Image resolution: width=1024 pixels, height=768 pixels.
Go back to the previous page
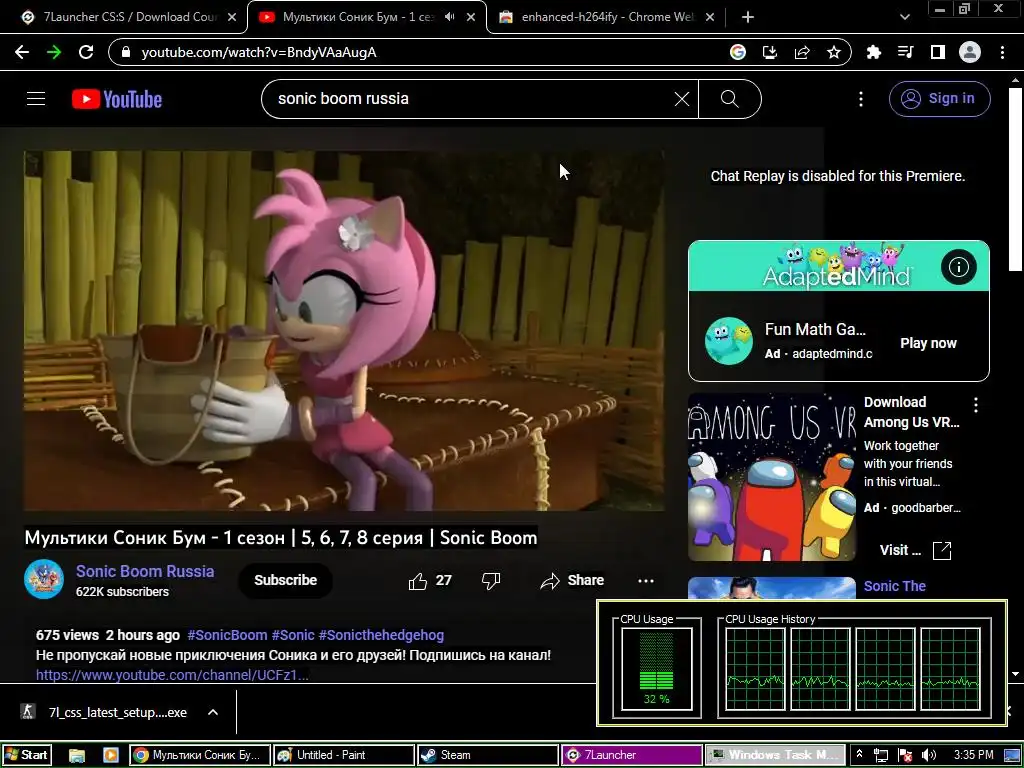[22, 52]
